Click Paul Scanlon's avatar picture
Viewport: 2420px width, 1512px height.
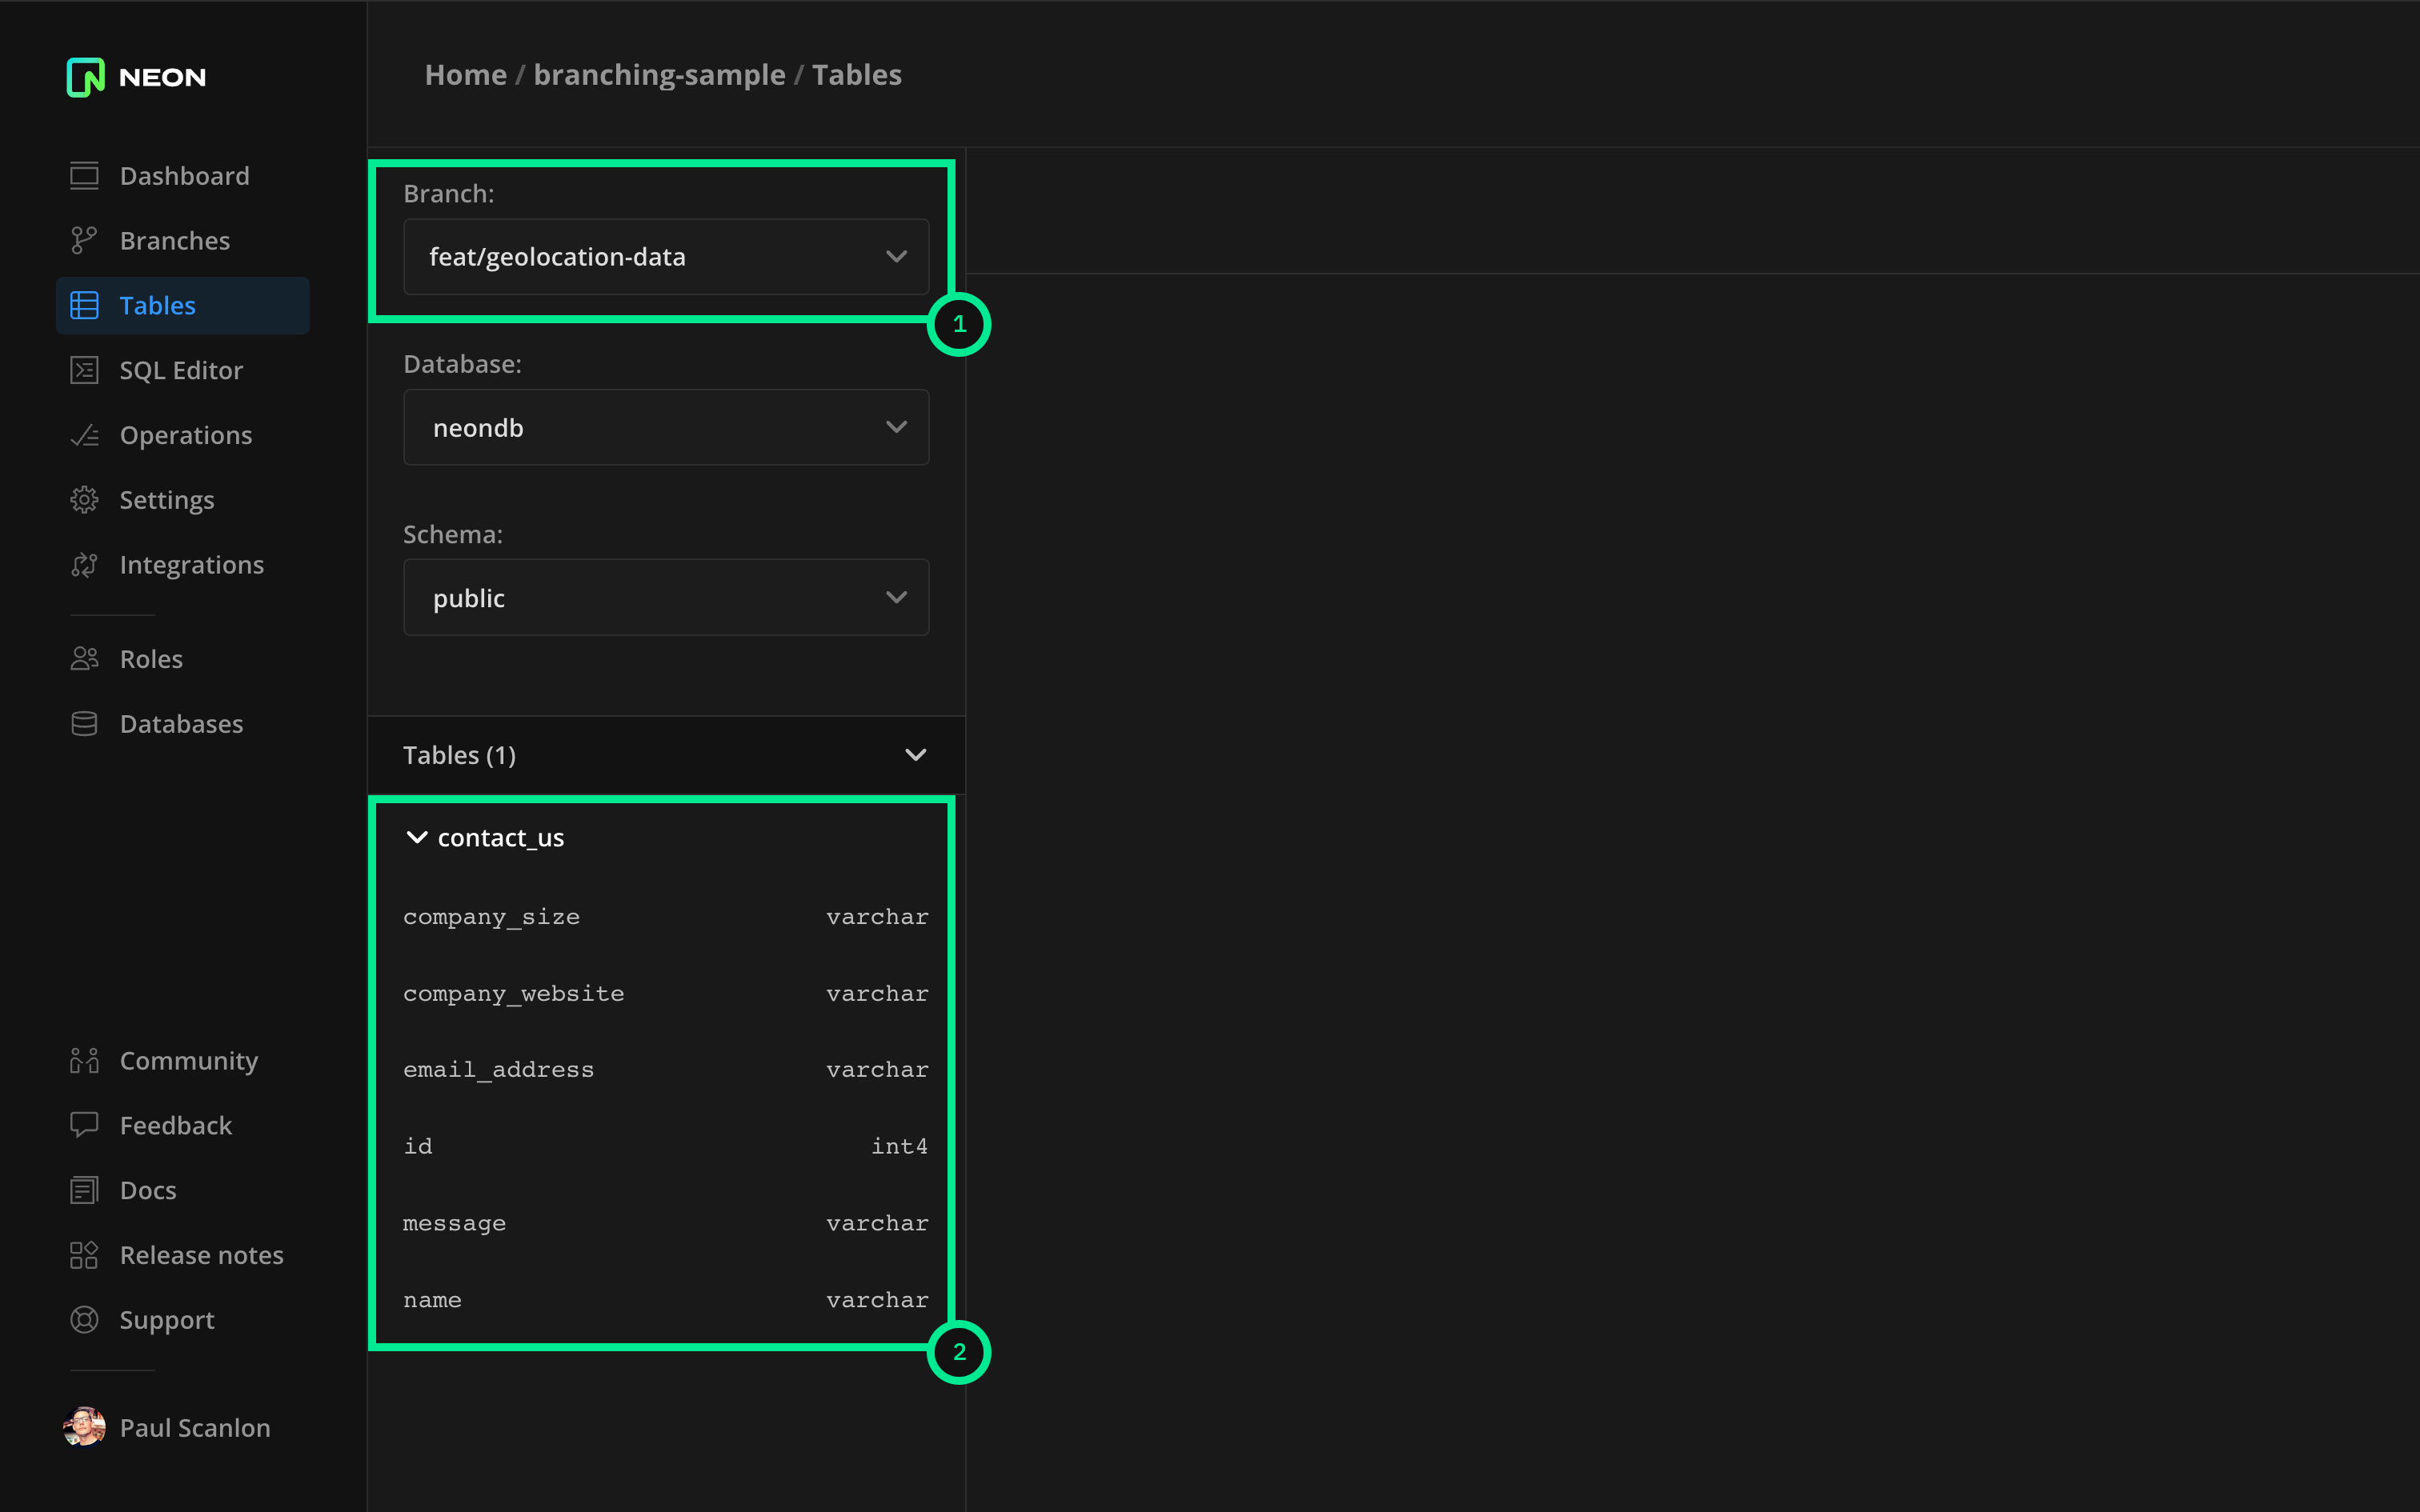[84, 1427]
